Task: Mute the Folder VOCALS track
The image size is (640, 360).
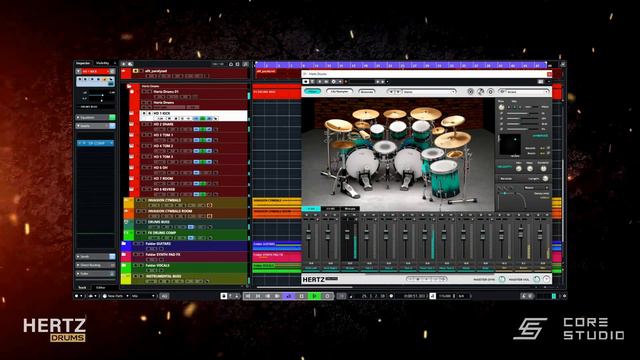Action: 136,265
